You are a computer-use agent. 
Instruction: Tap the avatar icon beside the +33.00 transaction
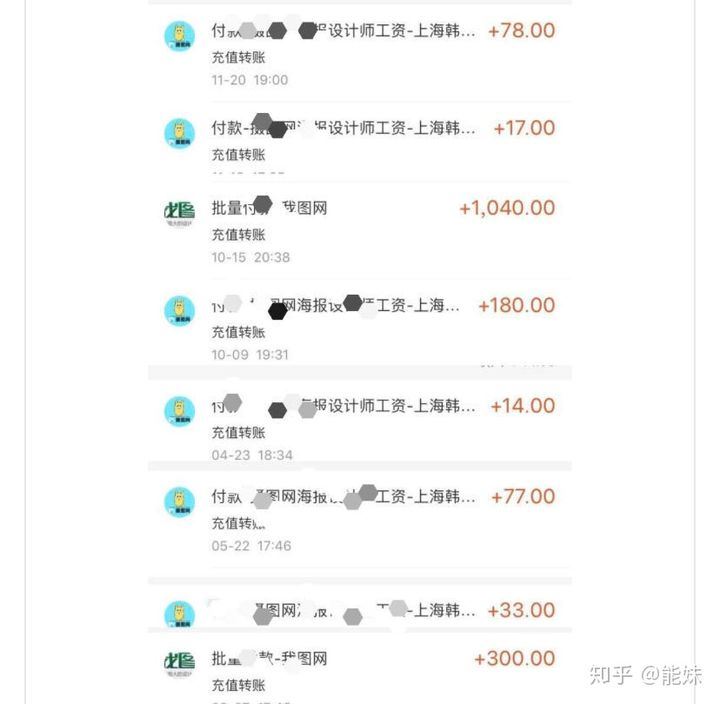(x=180, y=614)
